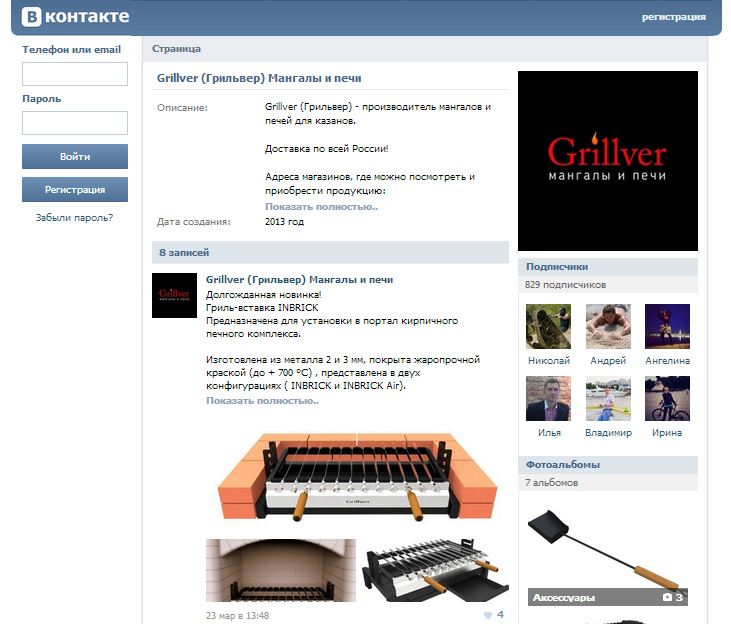
Task: Open subscriber Андрей's avatar
Action: 608,326
